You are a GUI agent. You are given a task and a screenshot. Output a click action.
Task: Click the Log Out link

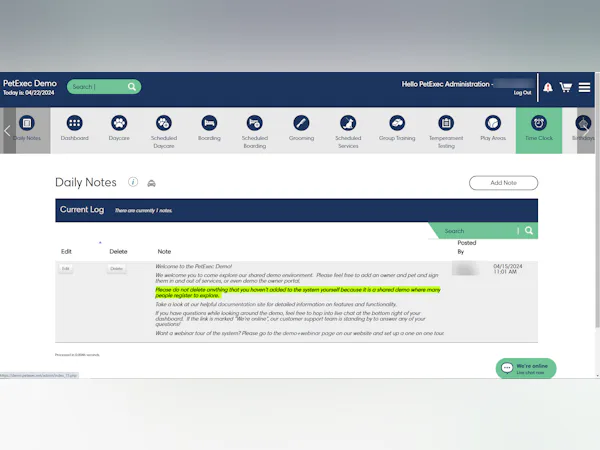[x=522, y=93]
